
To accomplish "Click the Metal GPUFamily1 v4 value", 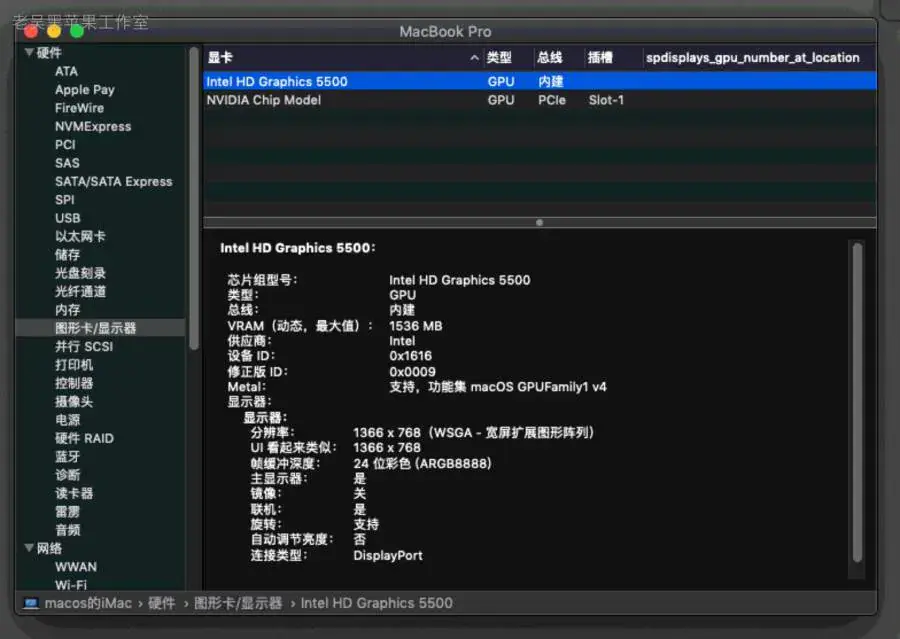I will point(498,387).
